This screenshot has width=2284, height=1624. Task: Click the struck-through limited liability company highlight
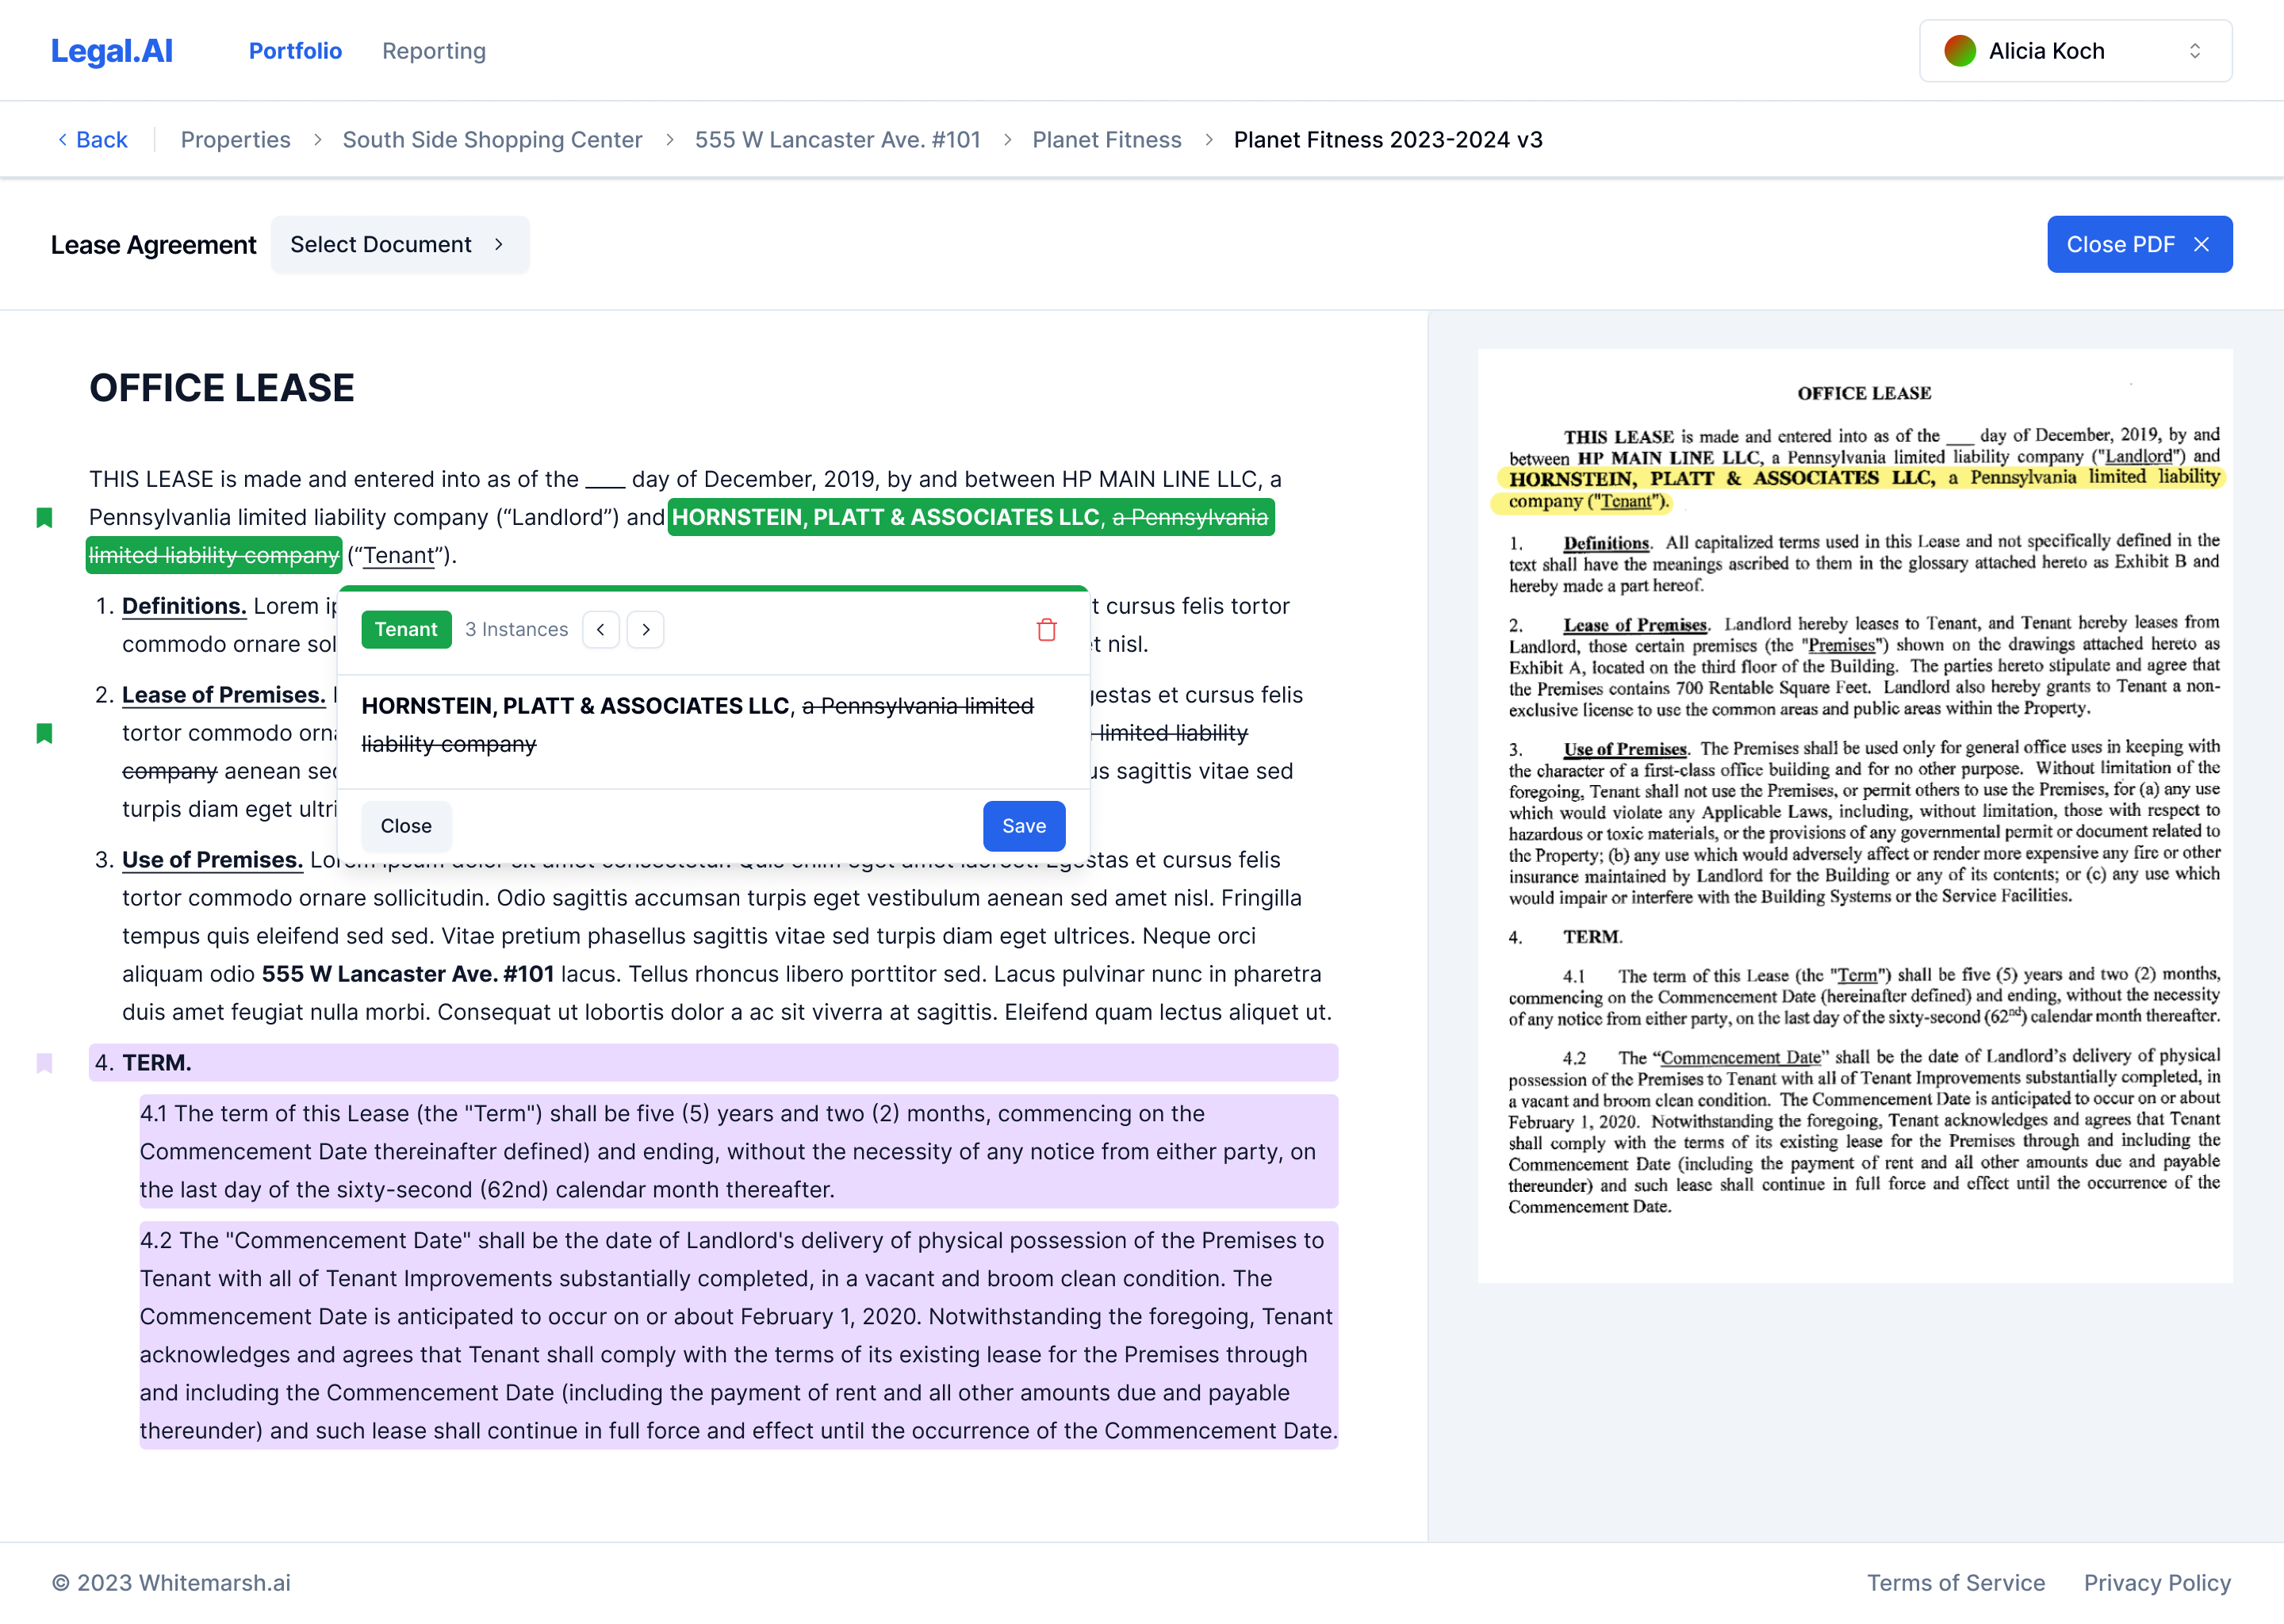(214, 556)
